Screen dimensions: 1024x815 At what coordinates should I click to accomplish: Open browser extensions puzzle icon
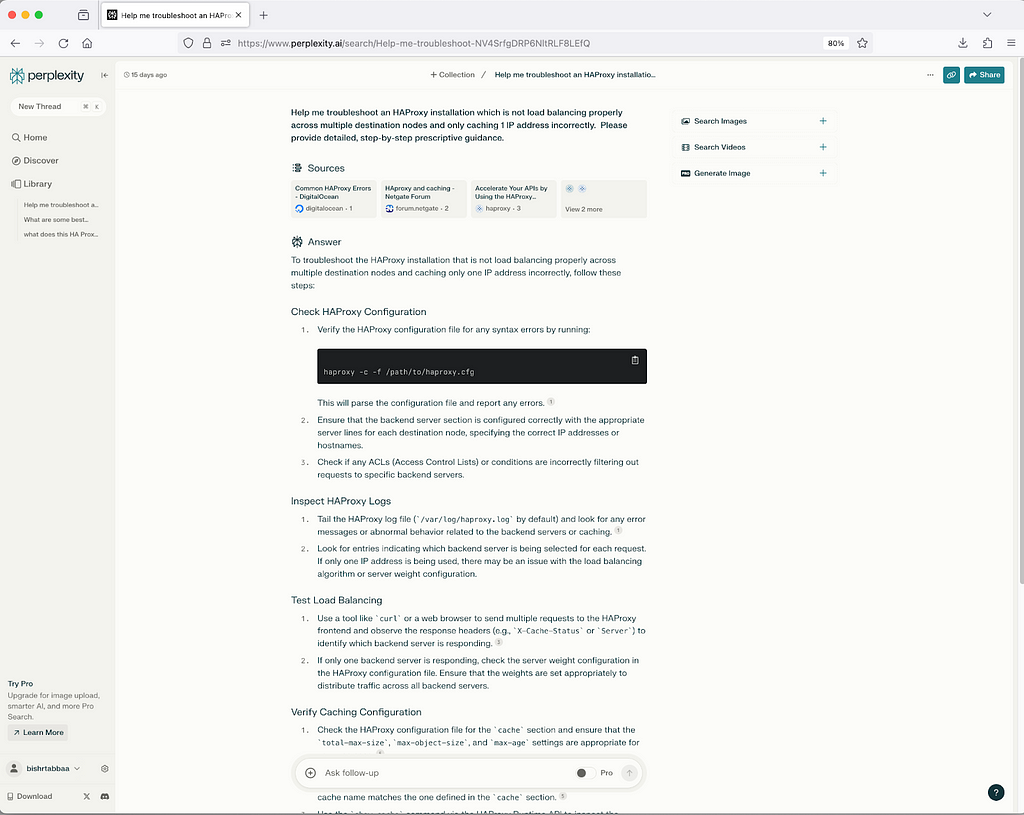pos(987,43)
